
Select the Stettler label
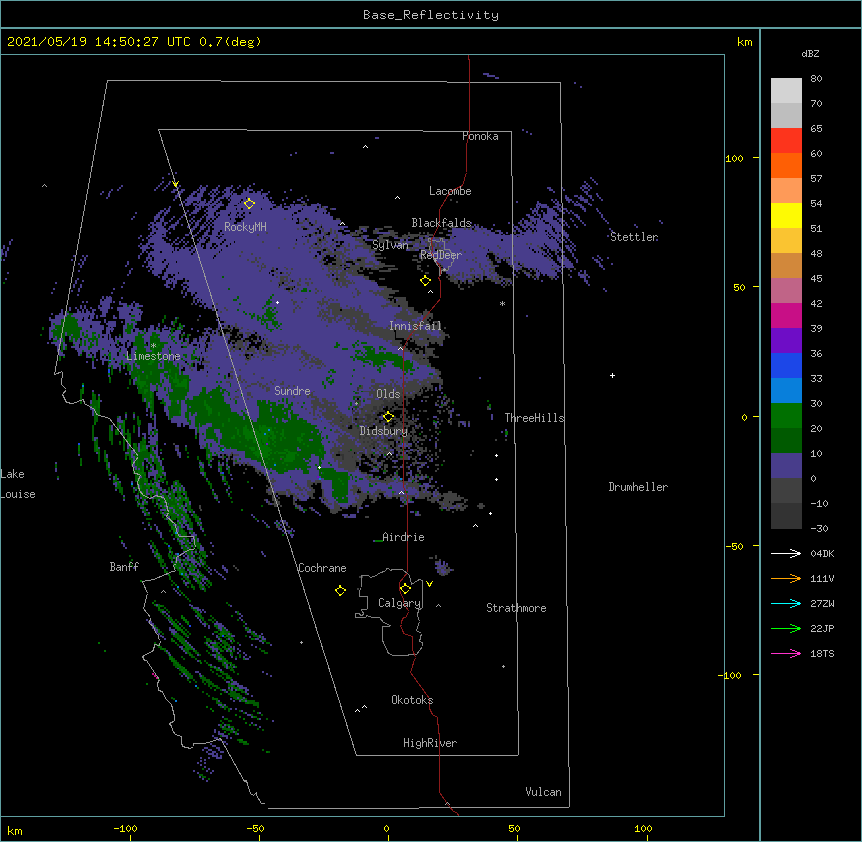(634, 237)
